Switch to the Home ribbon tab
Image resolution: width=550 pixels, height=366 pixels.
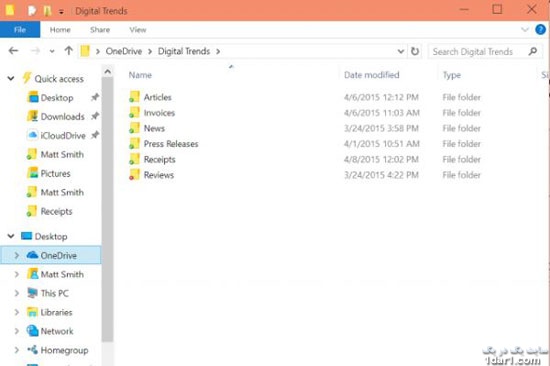point(60,30)
